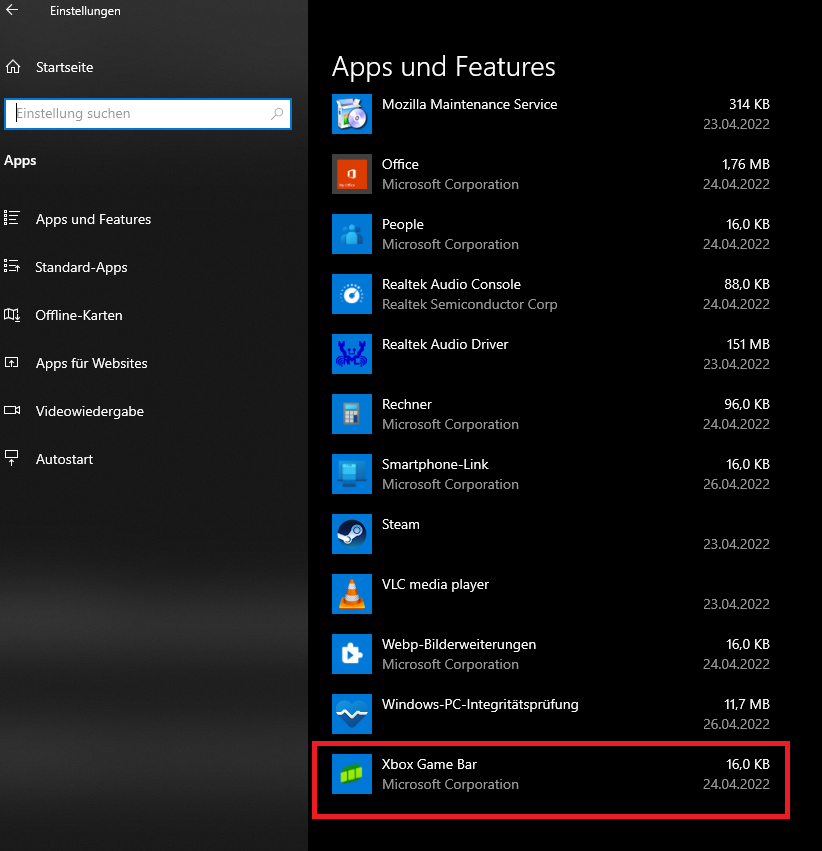This screenshot has height=851, width=822.
Task: Click the Apps und Features page heading
Action: click(x=443, y=67)
